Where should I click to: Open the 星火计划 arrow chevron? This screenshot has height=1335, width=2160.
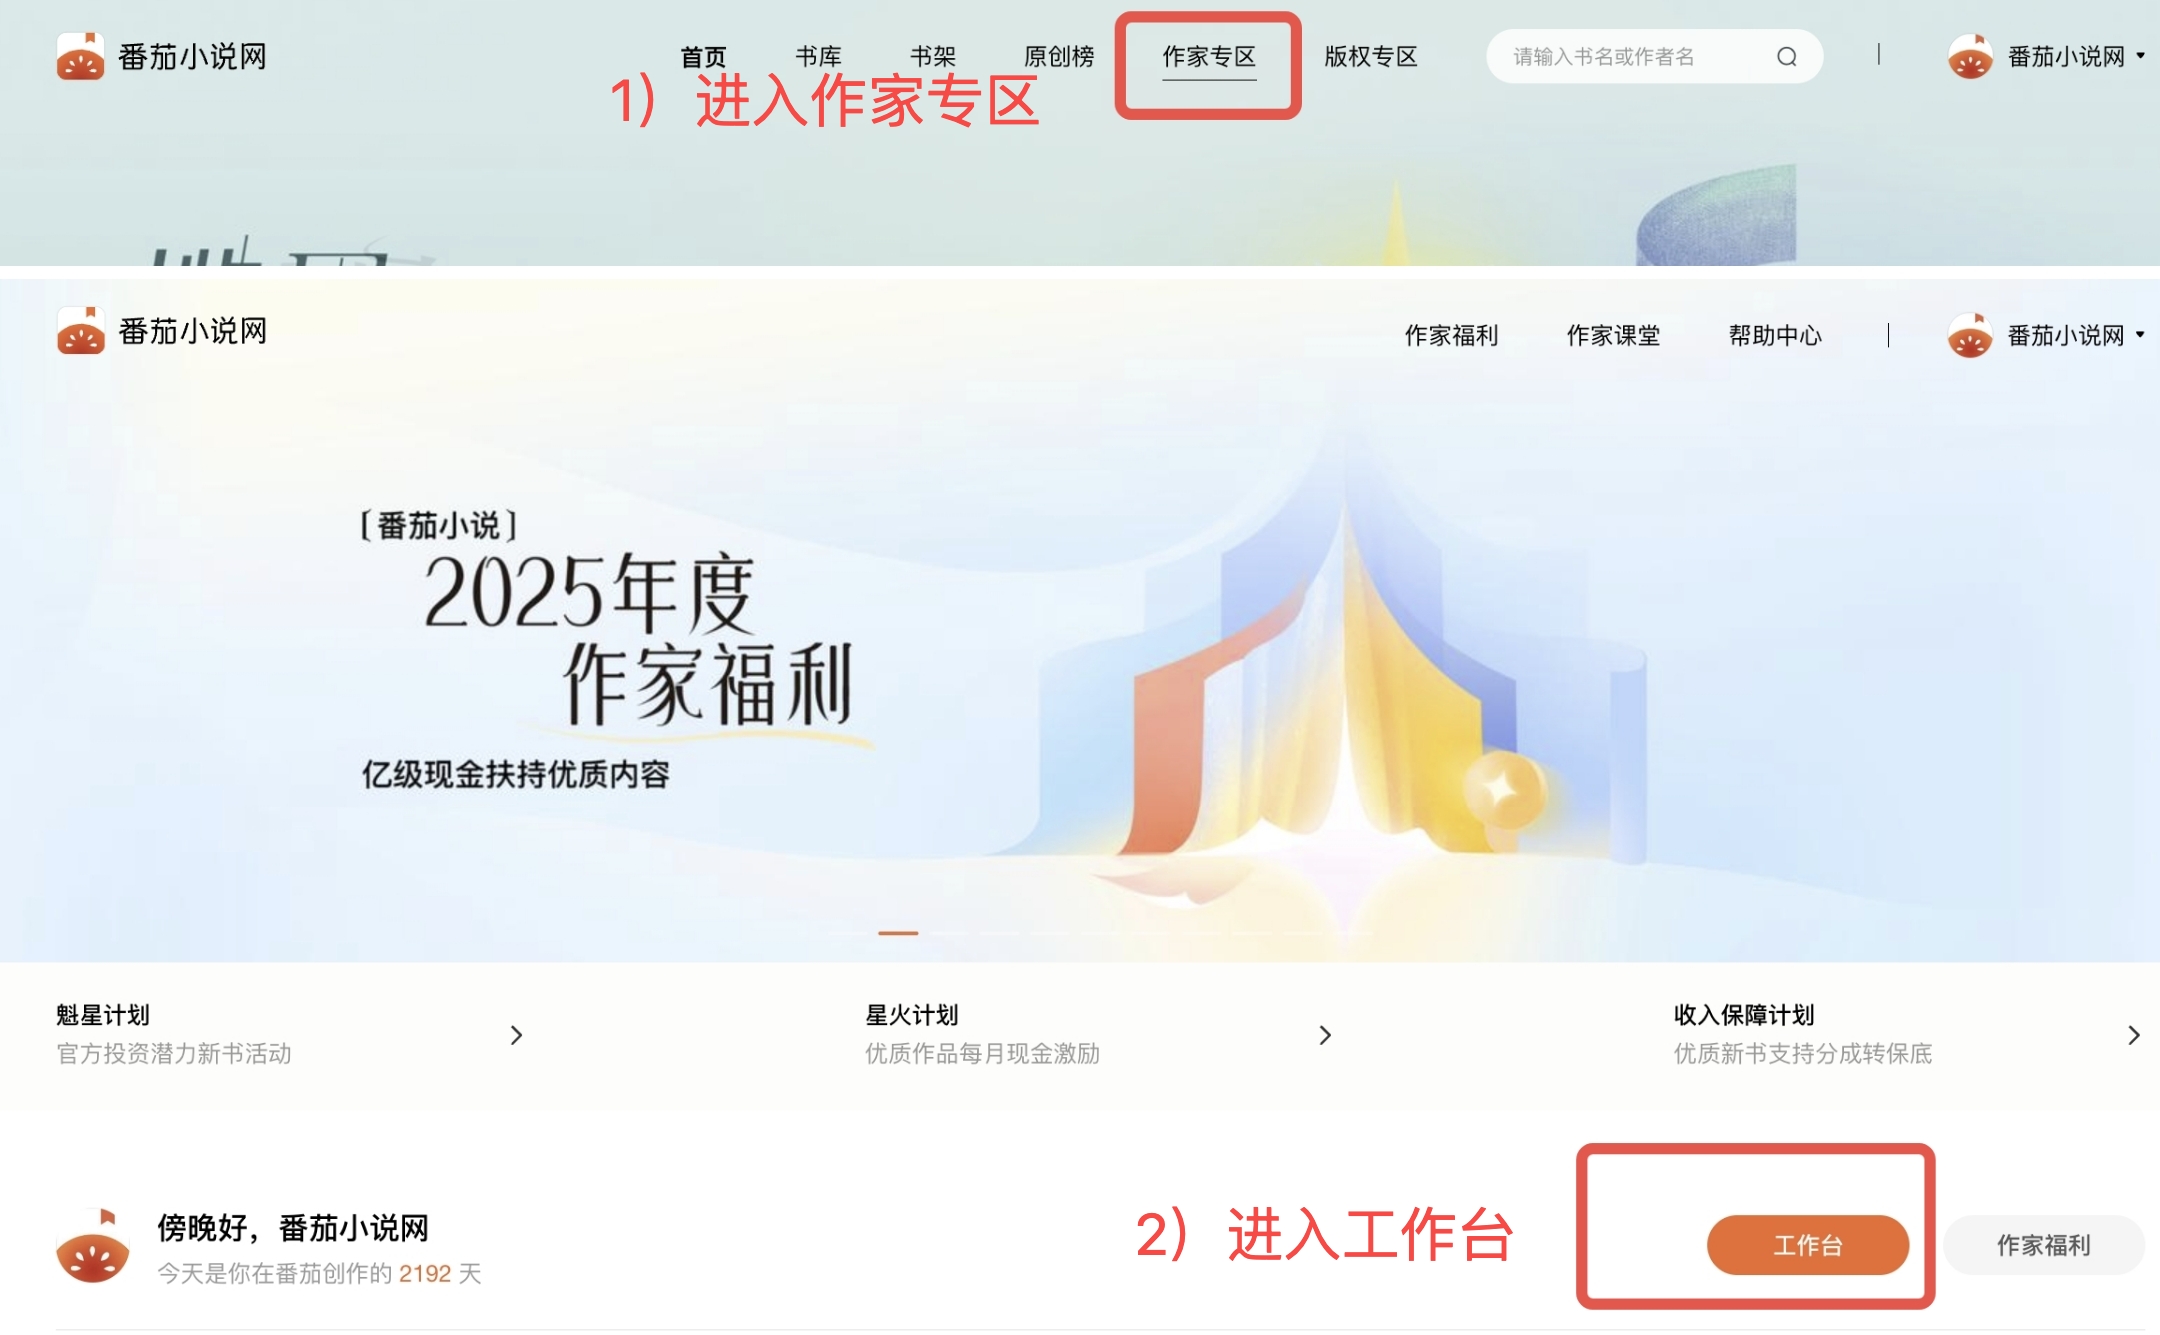[x=1325, y=1035]
